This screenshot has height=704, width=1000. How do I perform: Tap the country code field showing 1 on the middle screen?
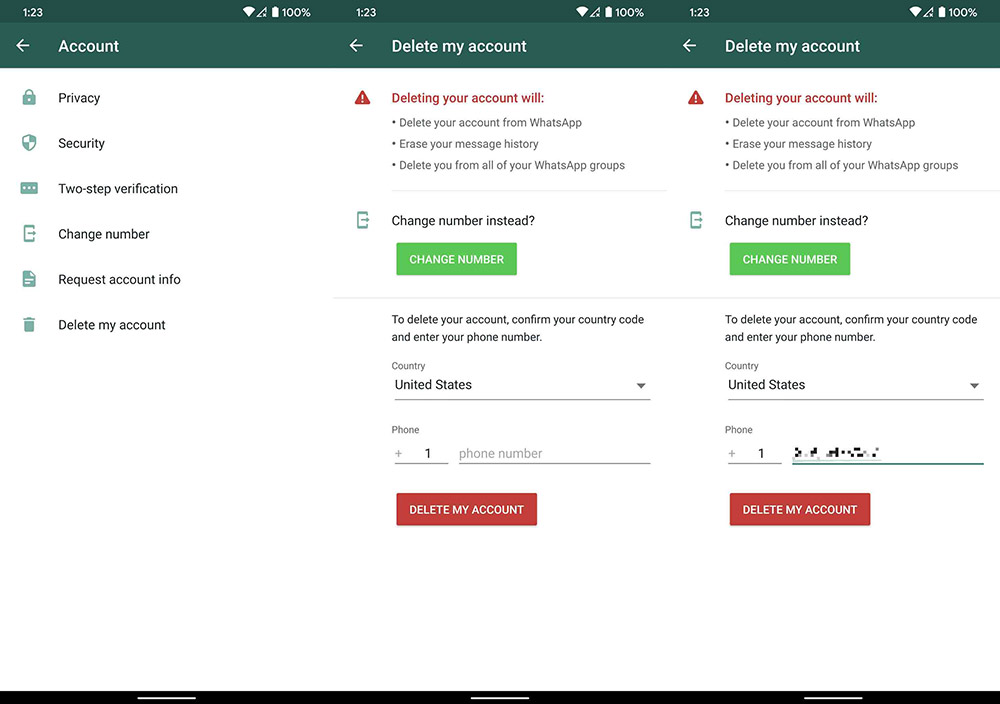427,454
